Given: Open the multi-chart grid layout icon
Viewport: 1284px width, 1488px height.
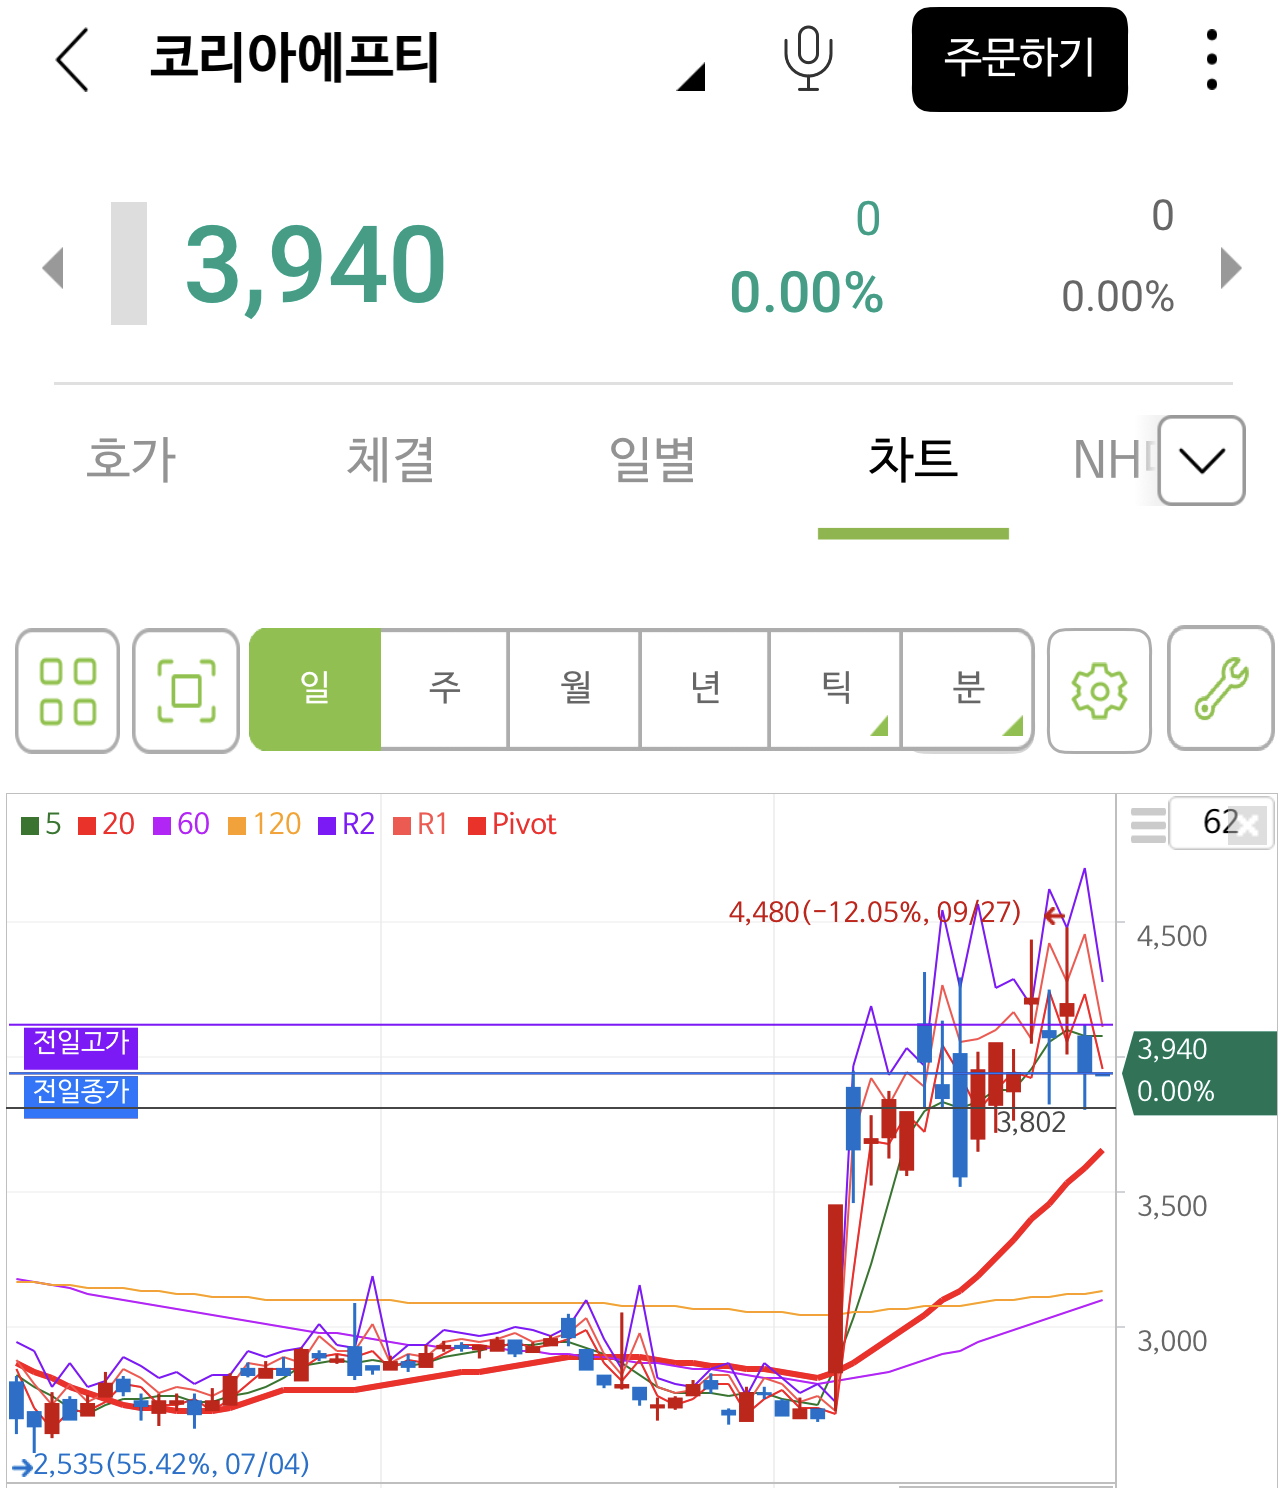Looking at the screenshot, I should pyautogui.click(x=68, y=690).
